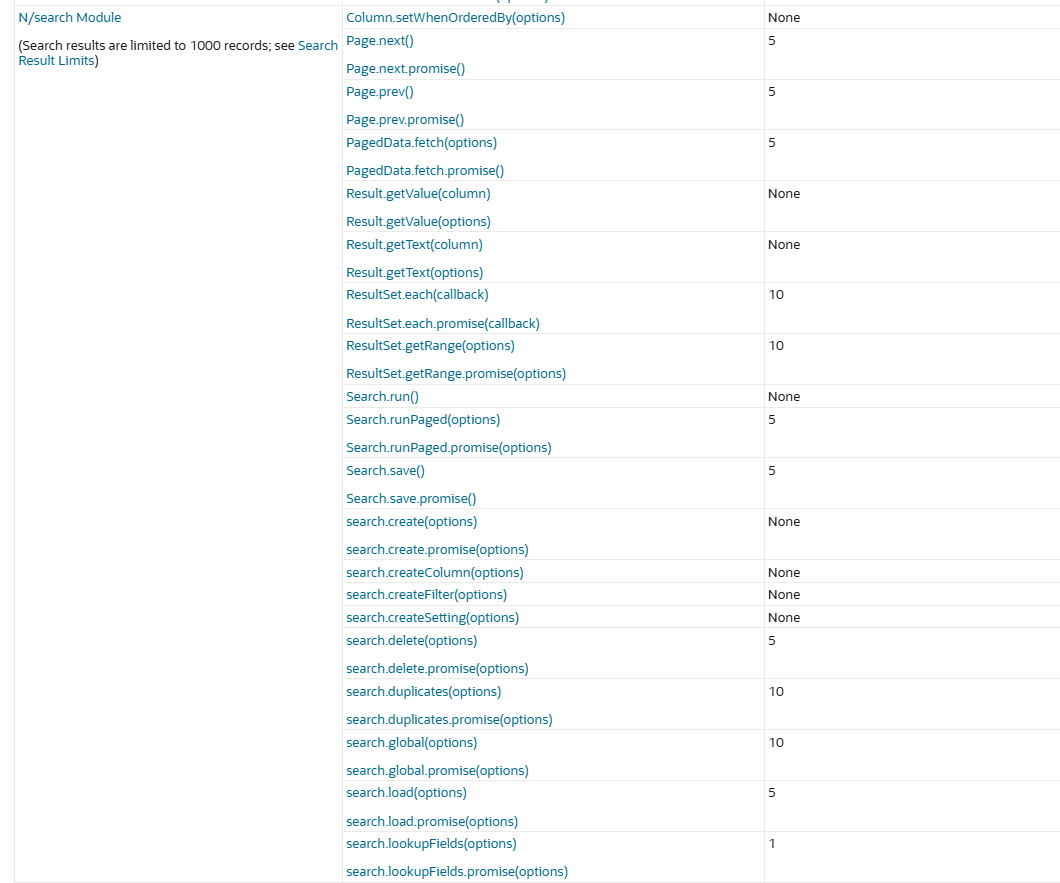Screen dimensions: 1060x883
Task: Follow the Search.save.promise() link
Action: (411, 499)
